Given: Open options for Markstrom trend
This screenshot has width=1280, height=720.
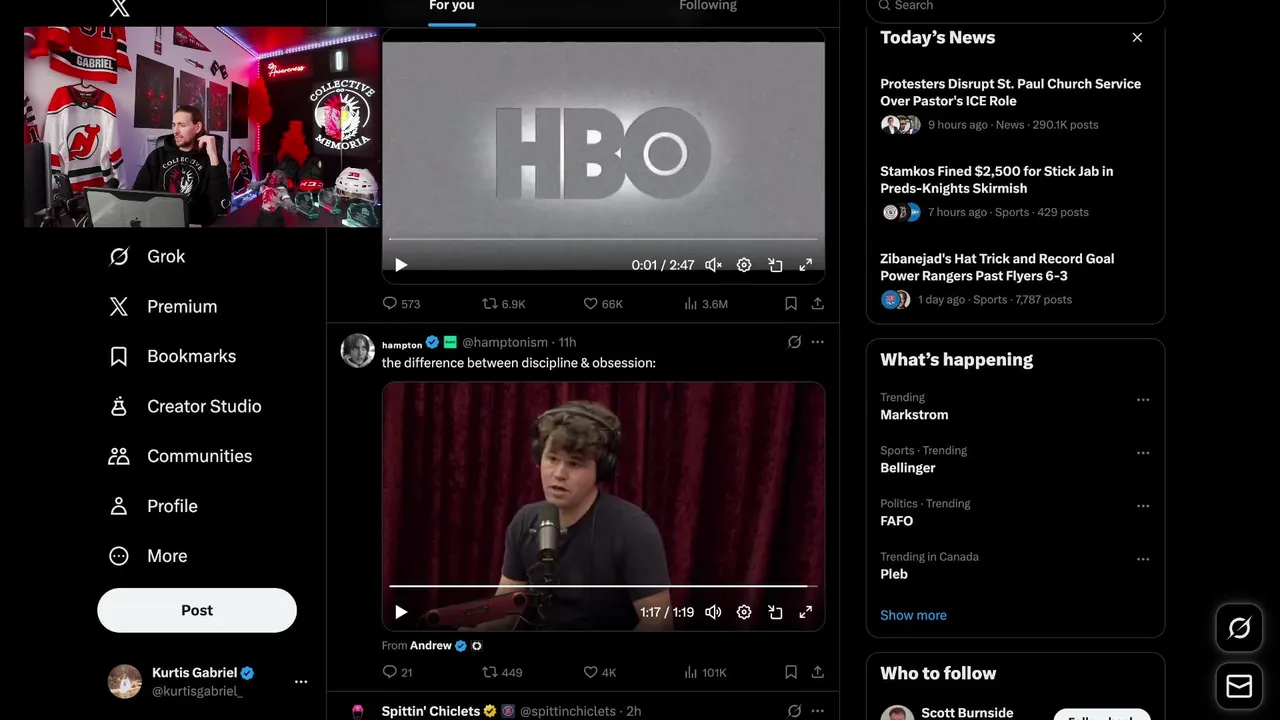Looking at the screenshot, I should (x=1143, y=399).
